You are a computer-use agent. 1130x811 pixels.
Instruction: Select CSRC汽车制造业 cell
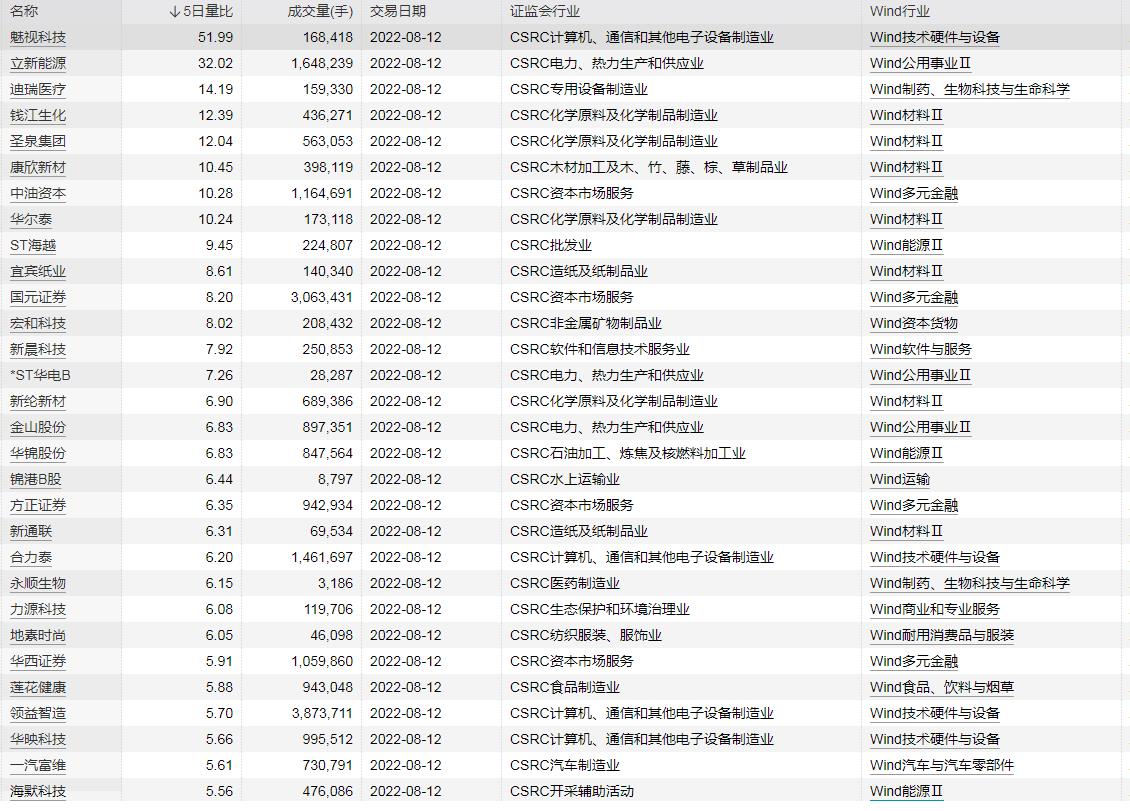[565, 765]
